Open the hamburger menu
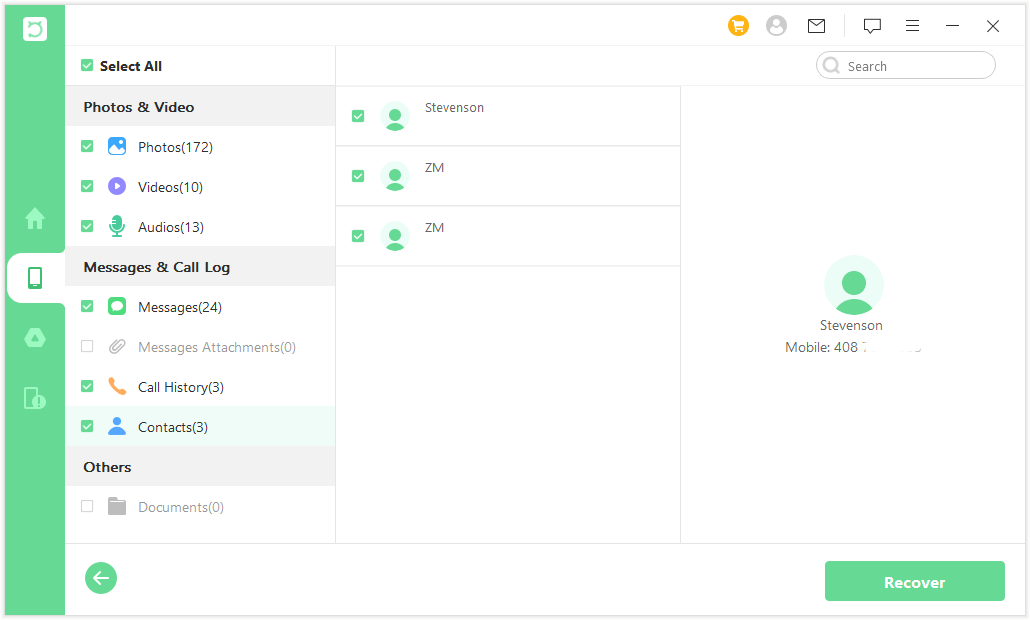This screenshot has height=620, width=1030. click(912, 26)
